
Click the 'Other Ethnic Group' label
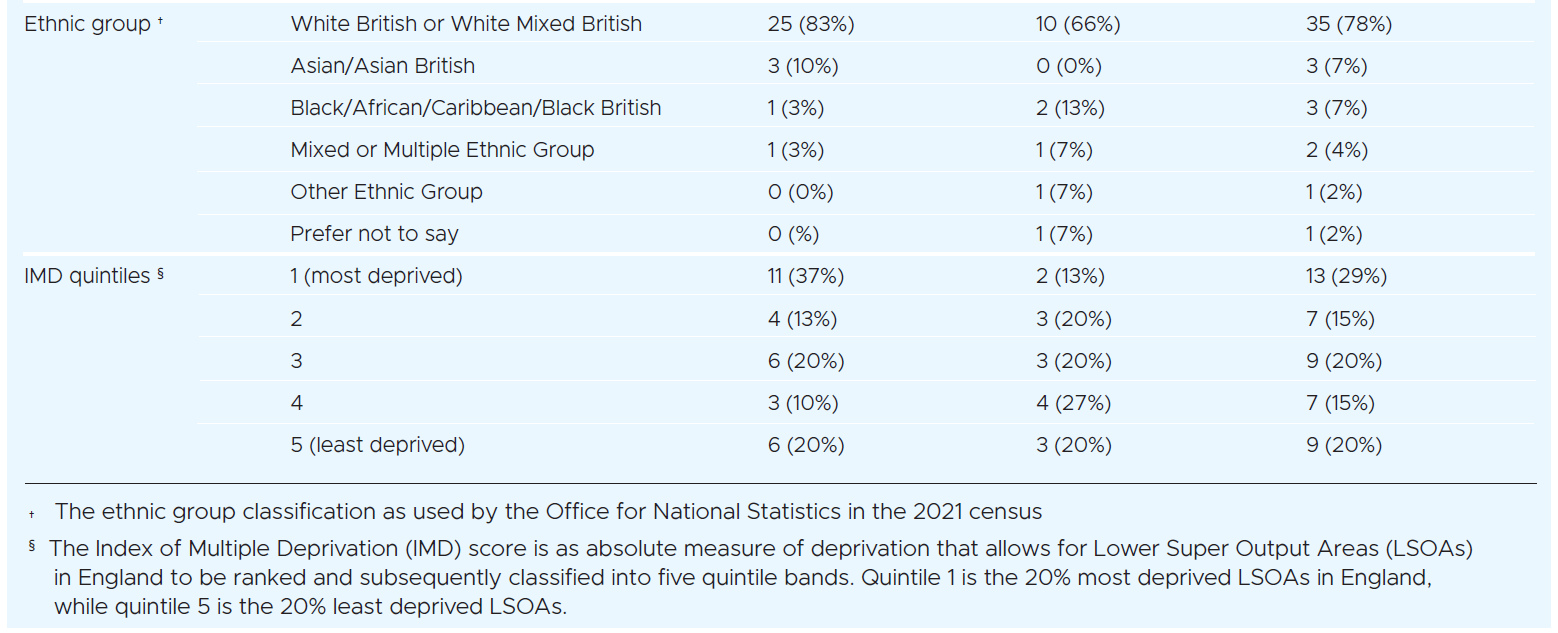pyautogui.click(x=386, y=192)
